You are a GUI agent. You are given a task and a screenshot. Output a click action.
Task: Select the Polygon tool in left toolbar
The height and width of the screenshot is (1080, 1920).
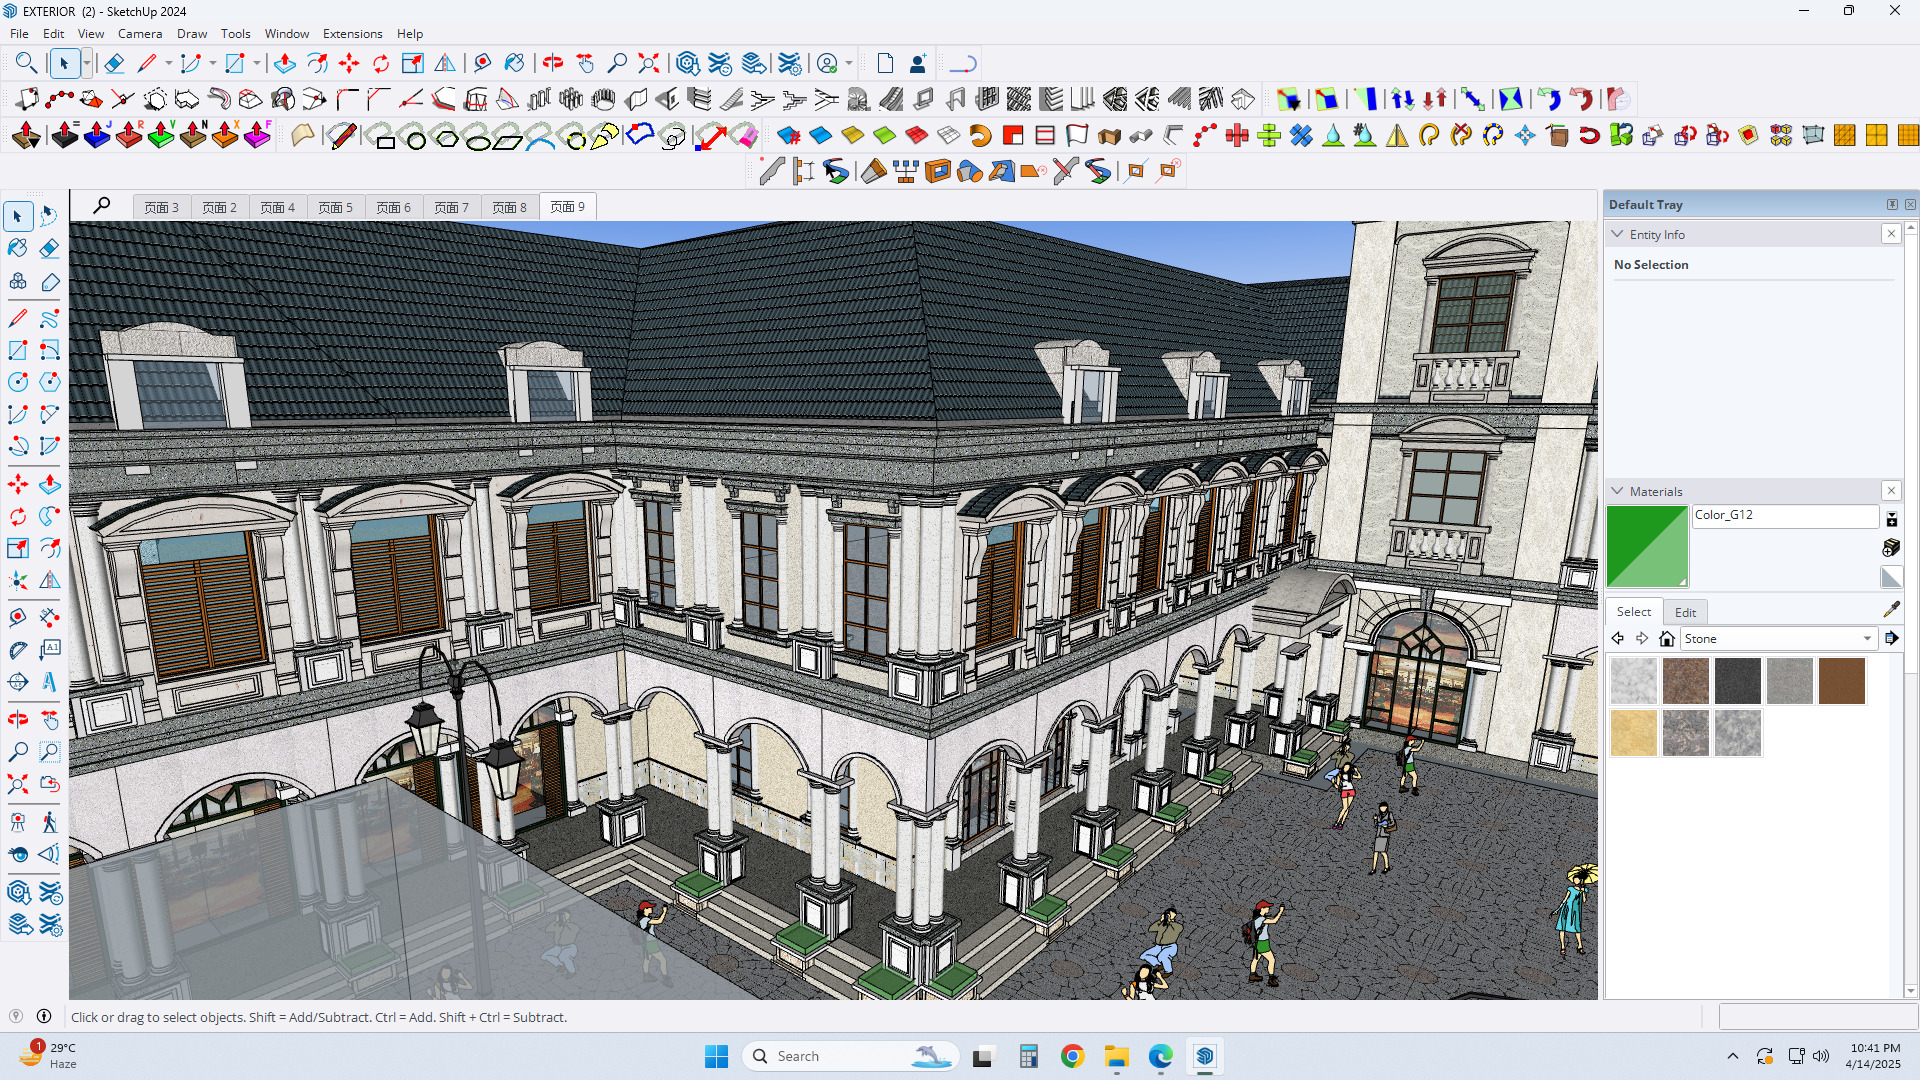(x=49, y=382)
